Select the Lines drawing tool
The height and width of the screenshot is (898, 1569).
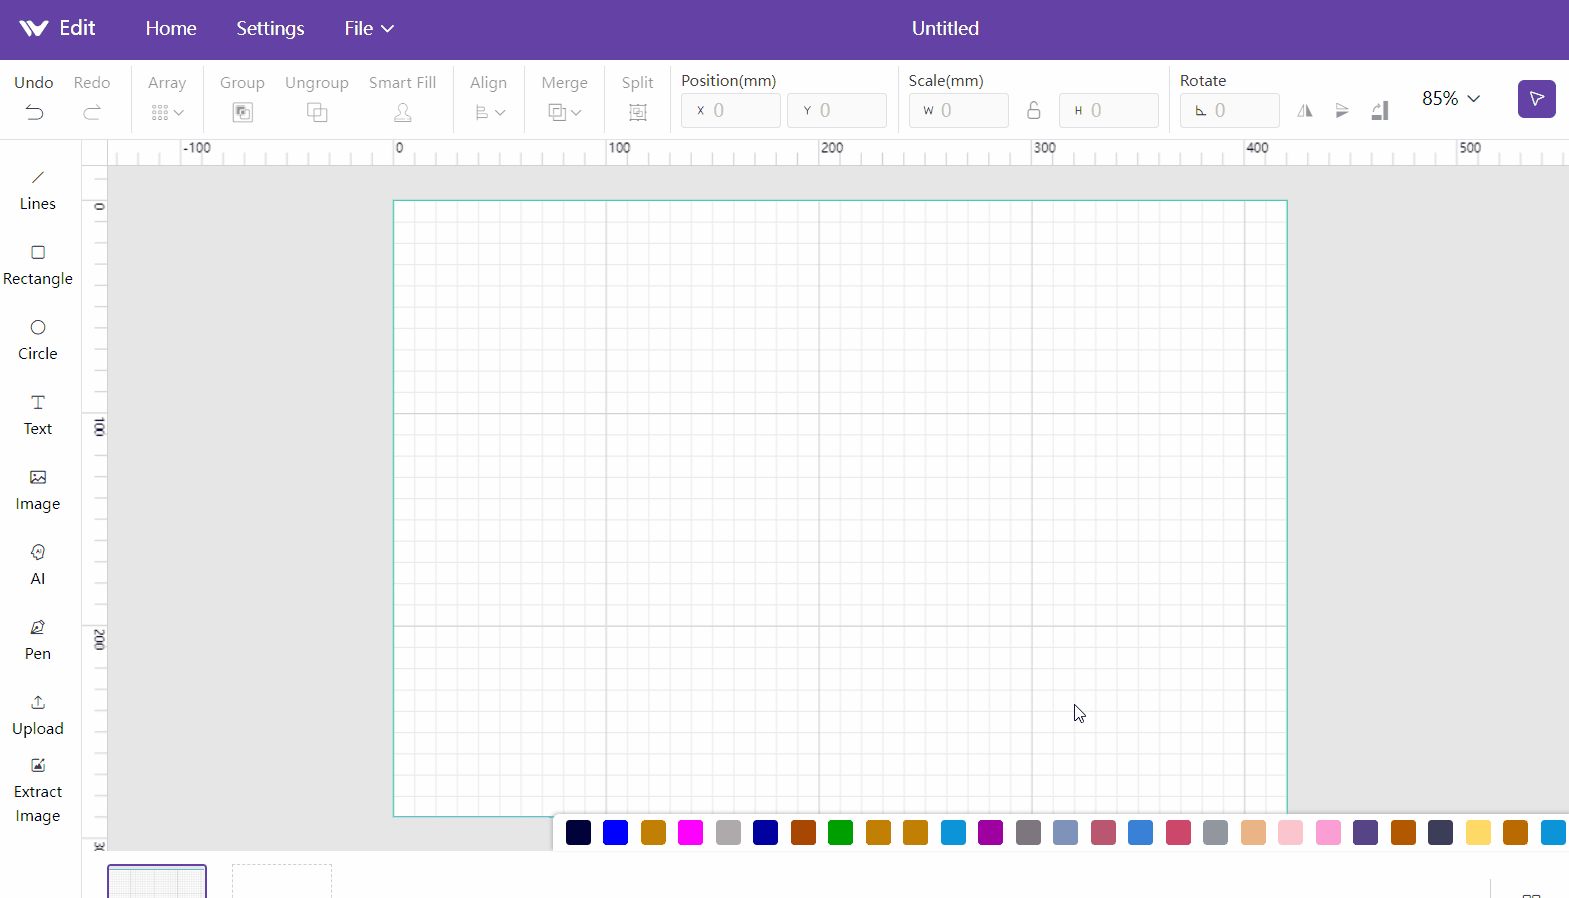point(38,189)
